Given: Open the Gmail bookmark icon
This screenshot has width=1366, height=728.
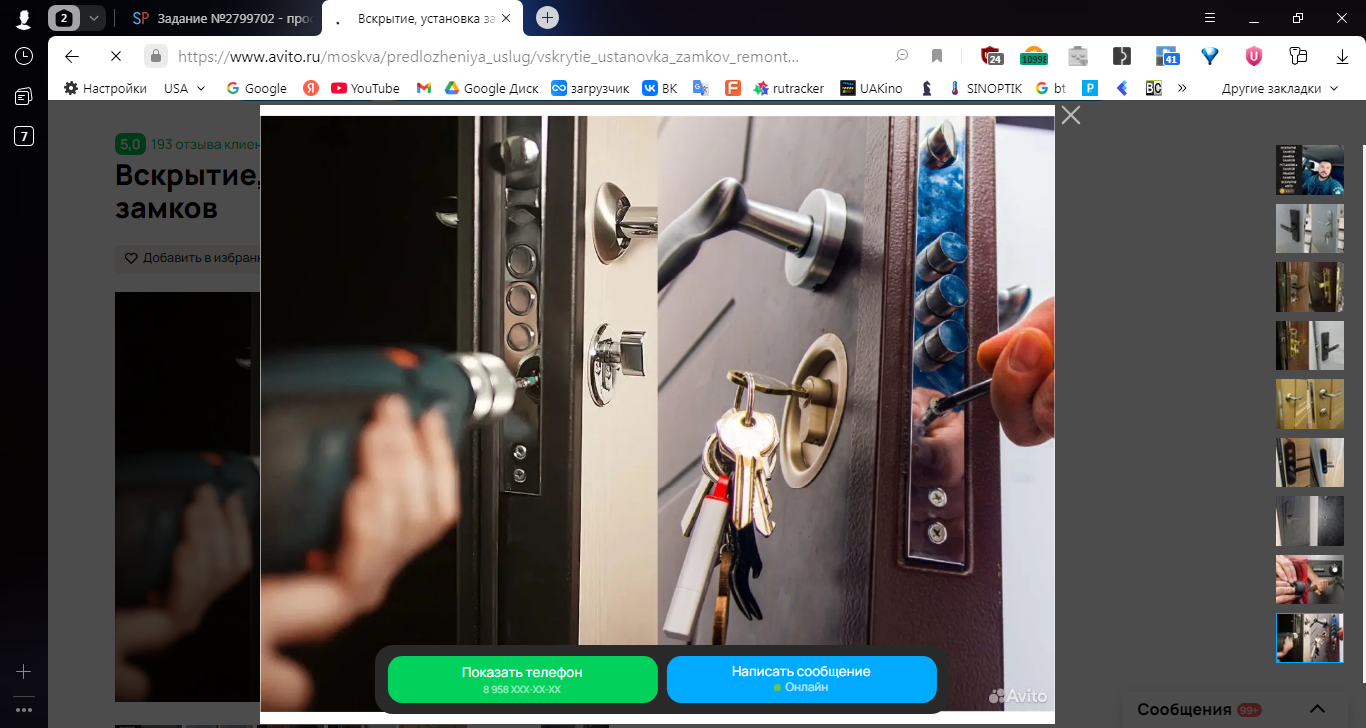Looking at the screenshot, I should tap(424, 88).
